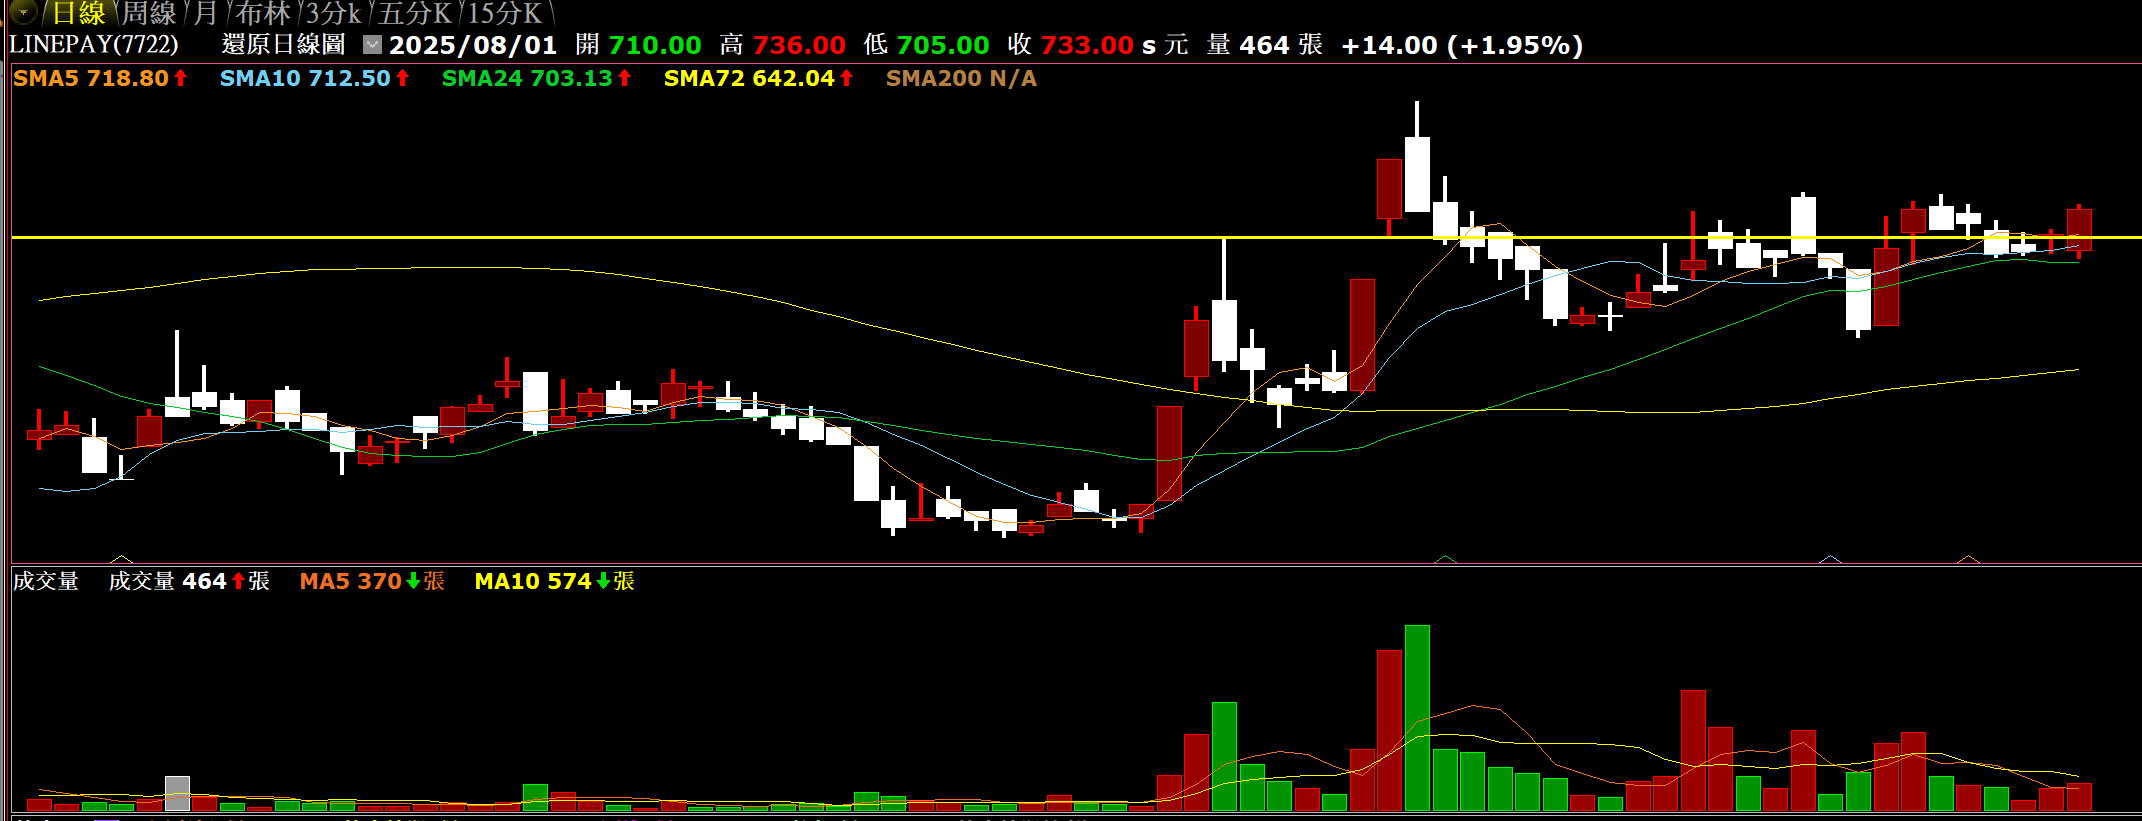Select the orange SMA5 718.80 indicator label

91,78
